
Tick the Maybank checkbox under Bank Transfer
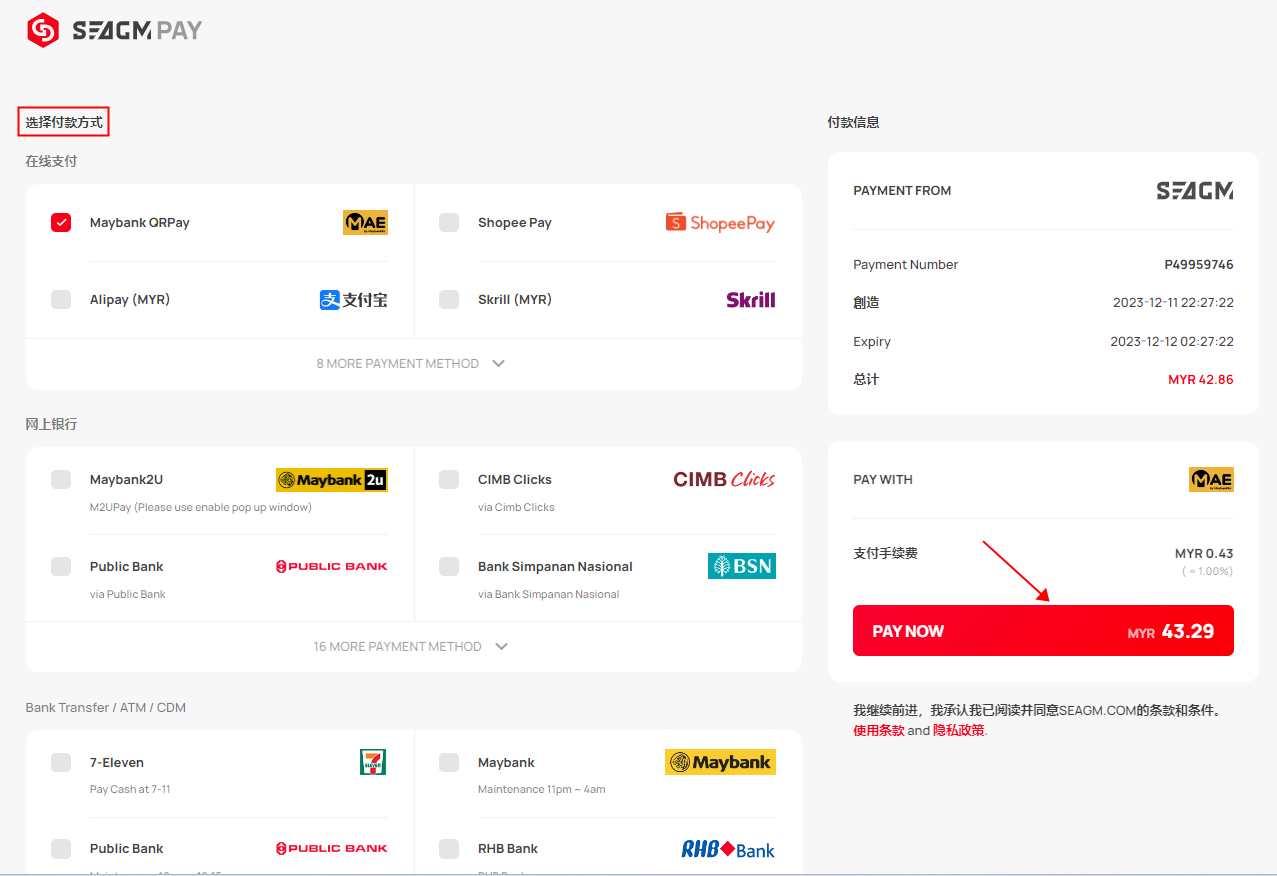click(449, 762)
